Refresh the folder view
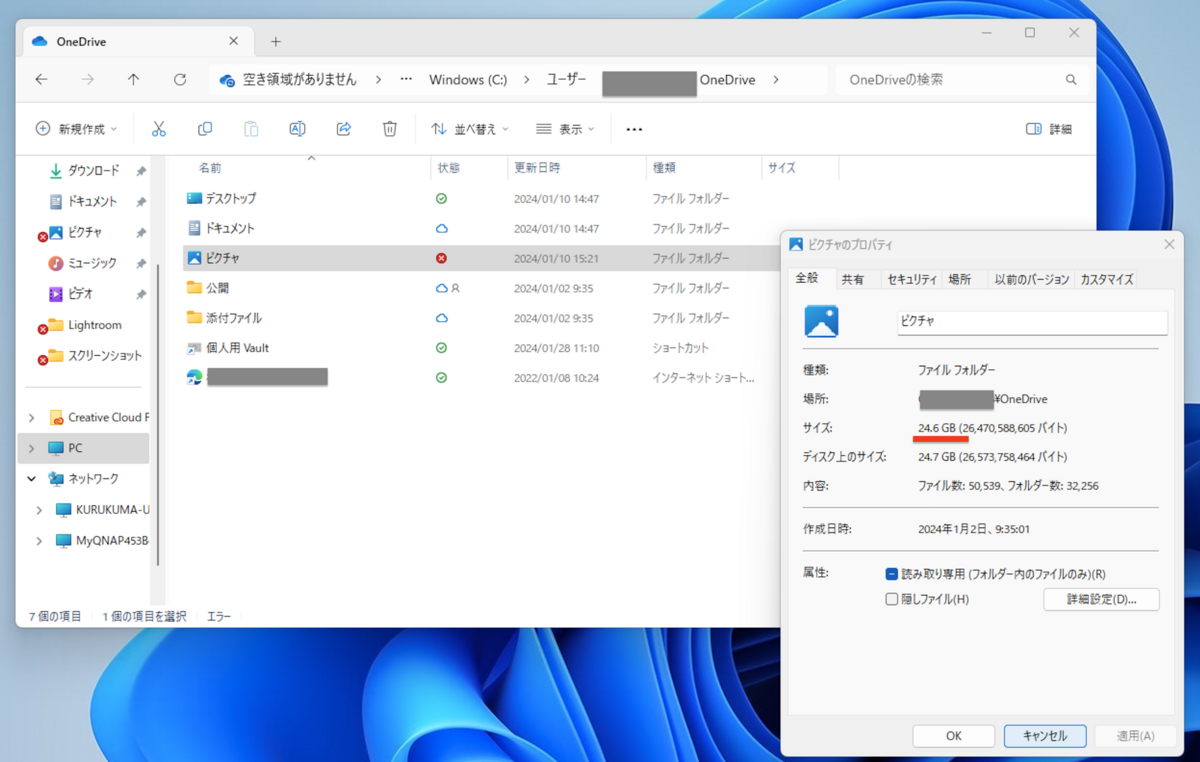Viewport: 1200px width, 762px height. tap(180, 80)
